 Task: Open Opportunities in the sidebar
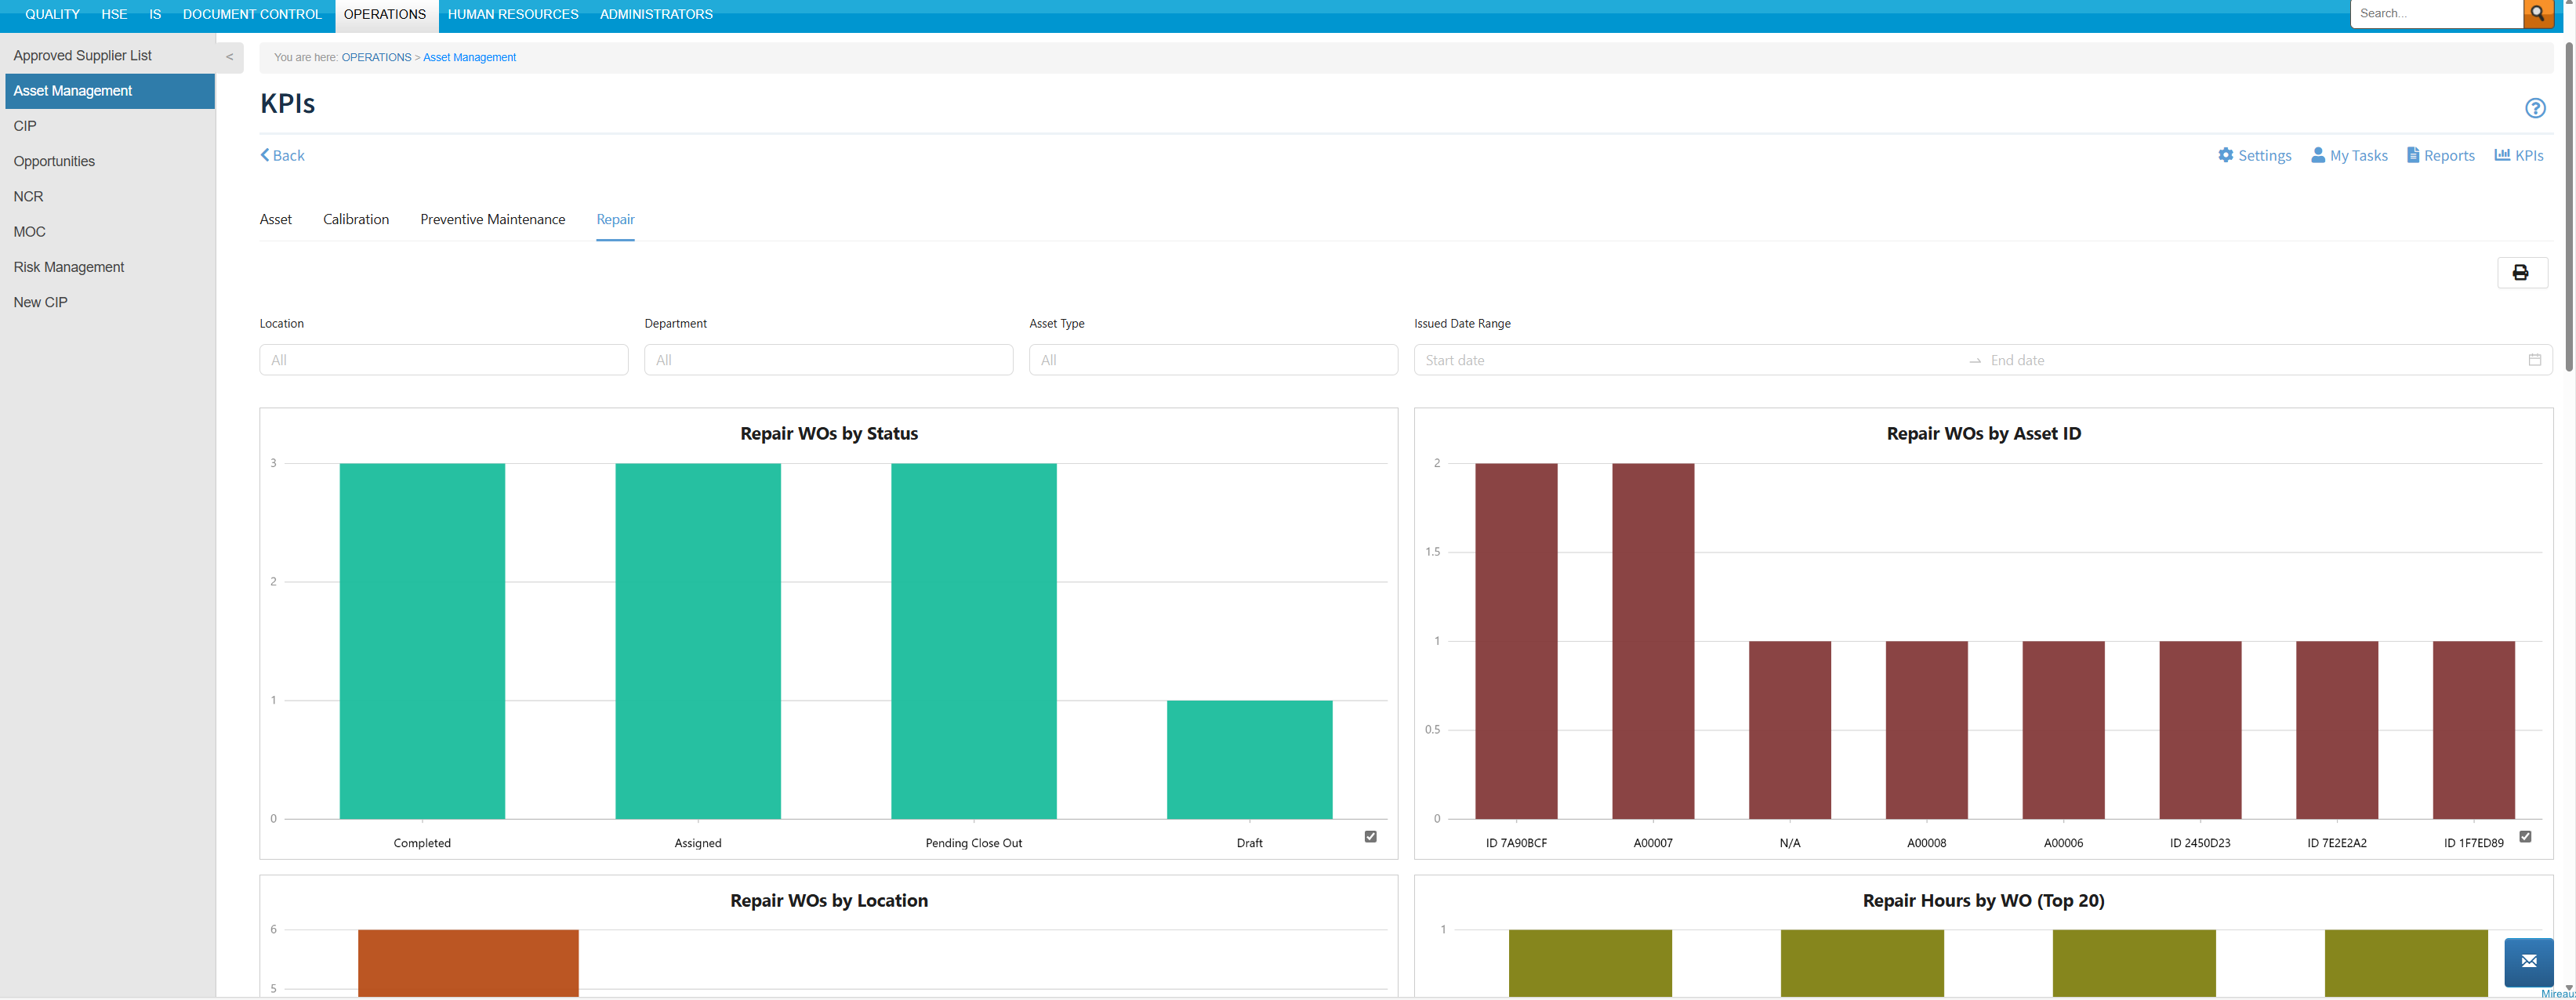click(x=108, y=161)
